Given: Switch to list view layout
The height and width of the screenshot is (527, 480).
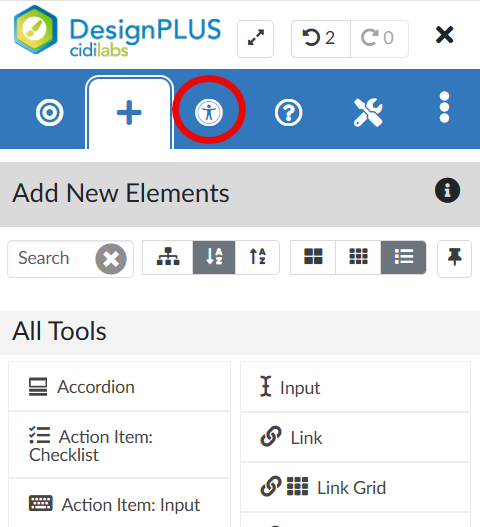Looking at the screenshot, I should pos(403,257).
